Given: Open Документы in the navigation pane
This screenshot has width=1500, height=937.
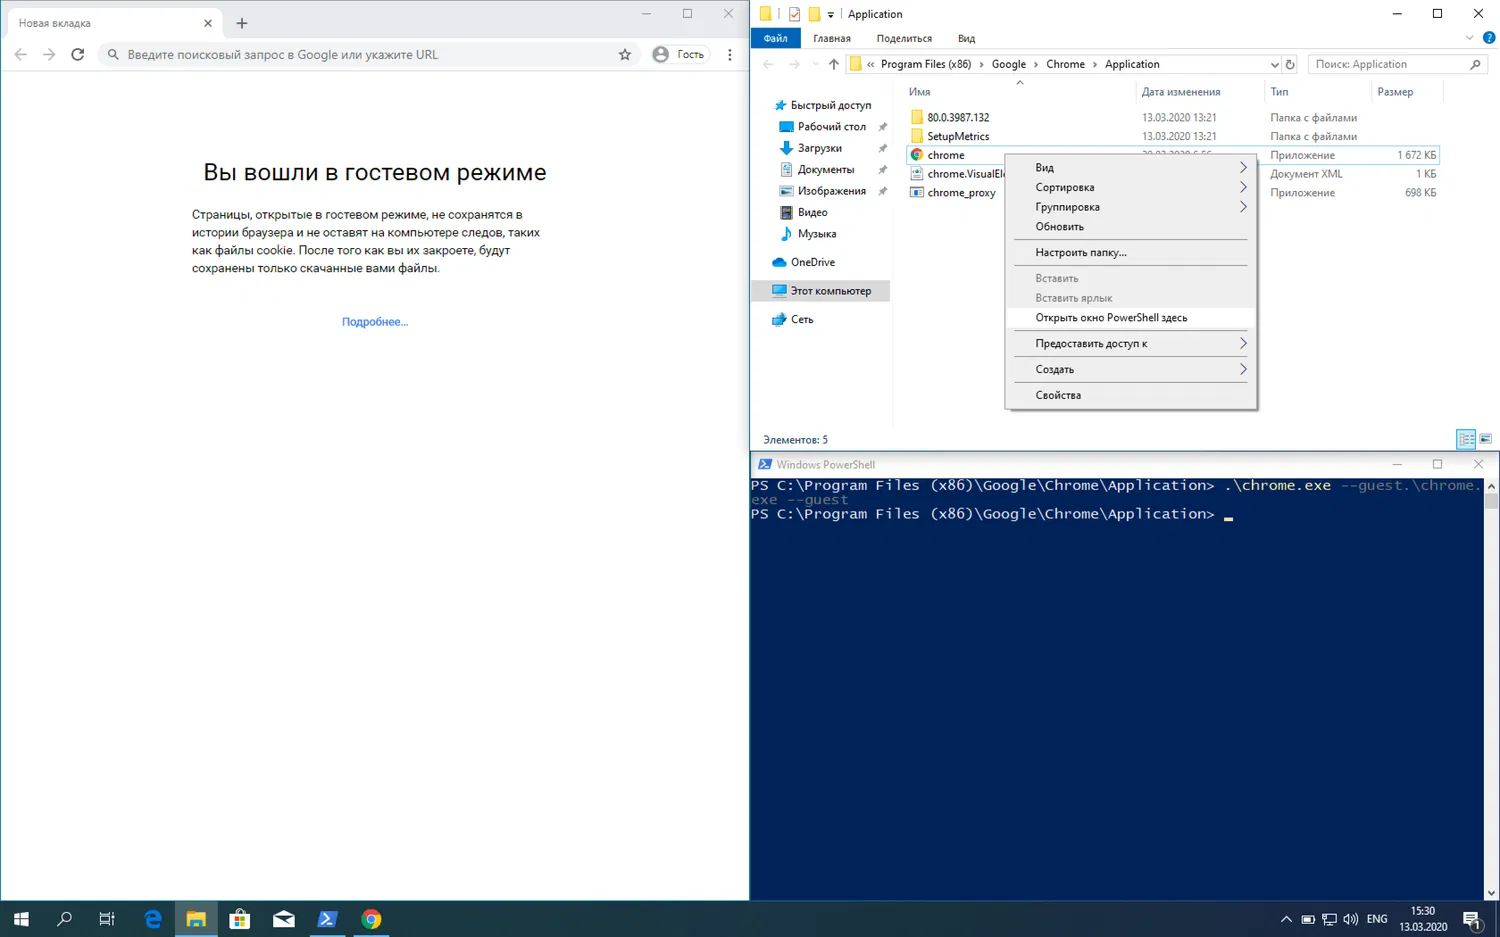Looking at the screenshot, I should point(825,170).
